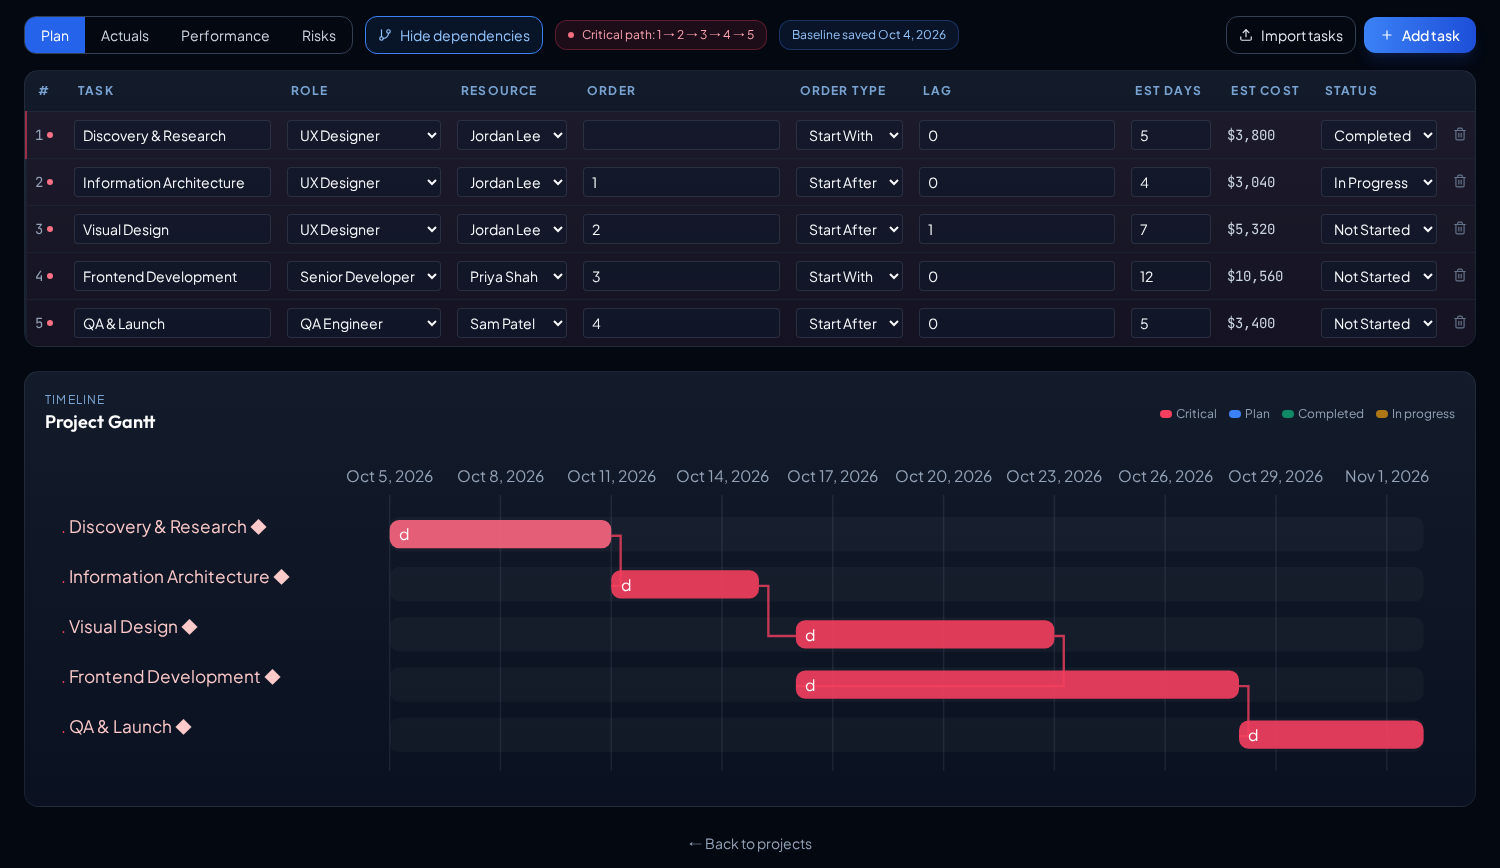Select the Visual Design Gantt bar
The image size is (1500, 868).
[925, 634]
